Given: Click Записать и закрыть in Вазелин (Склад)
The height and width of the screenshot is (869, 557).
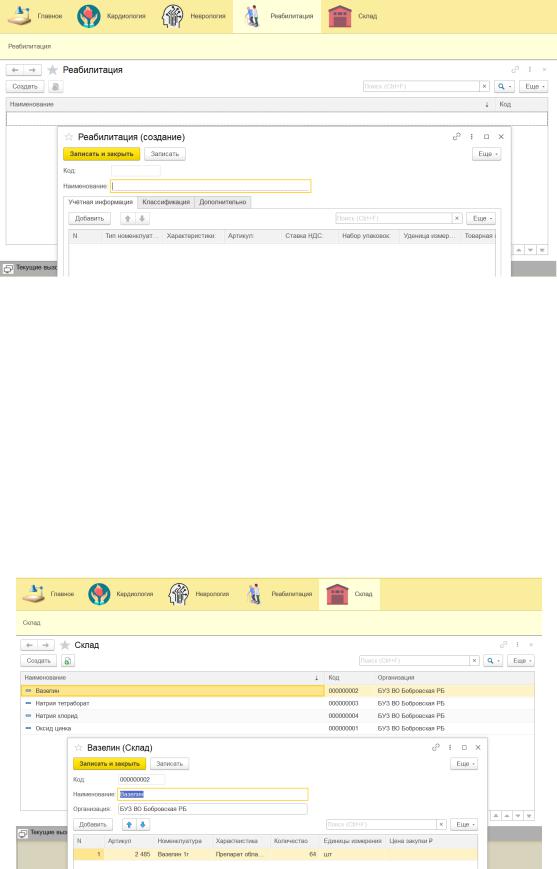Looking at the screenshot, I should 109,764.
